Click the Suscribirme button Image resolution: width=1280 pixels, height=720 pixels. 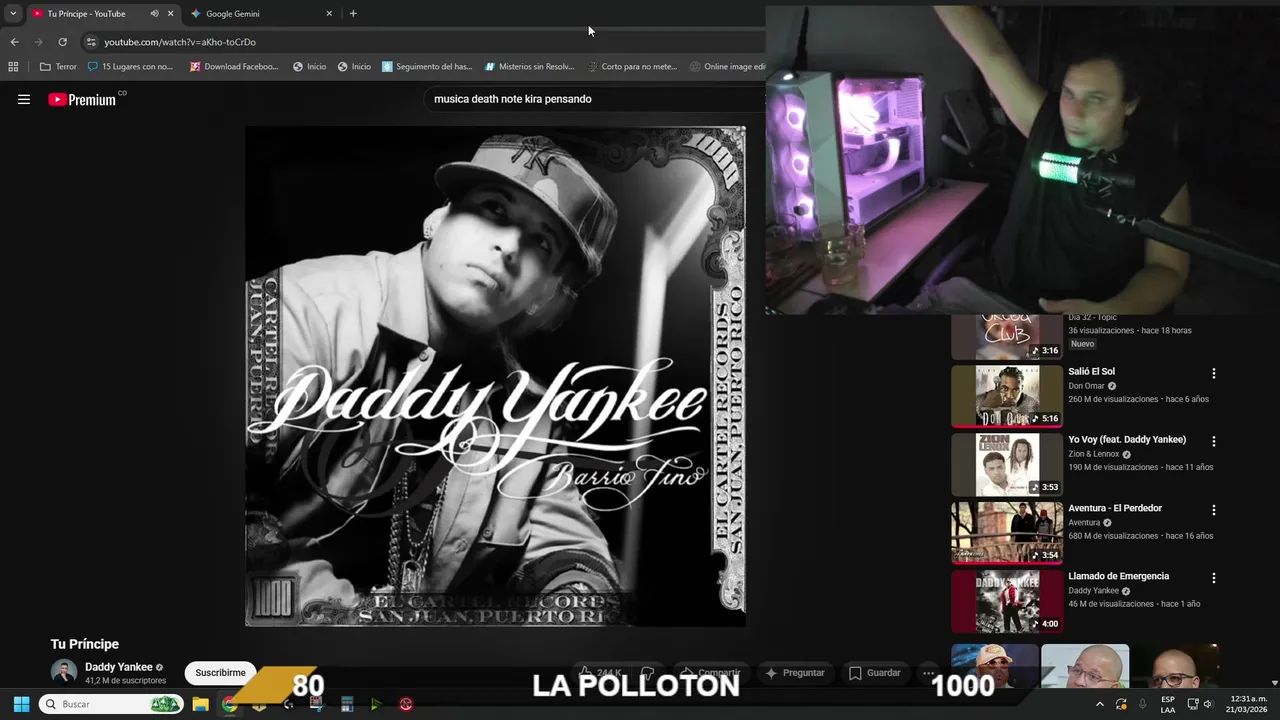pyautogui.click(x=220, y=673)
